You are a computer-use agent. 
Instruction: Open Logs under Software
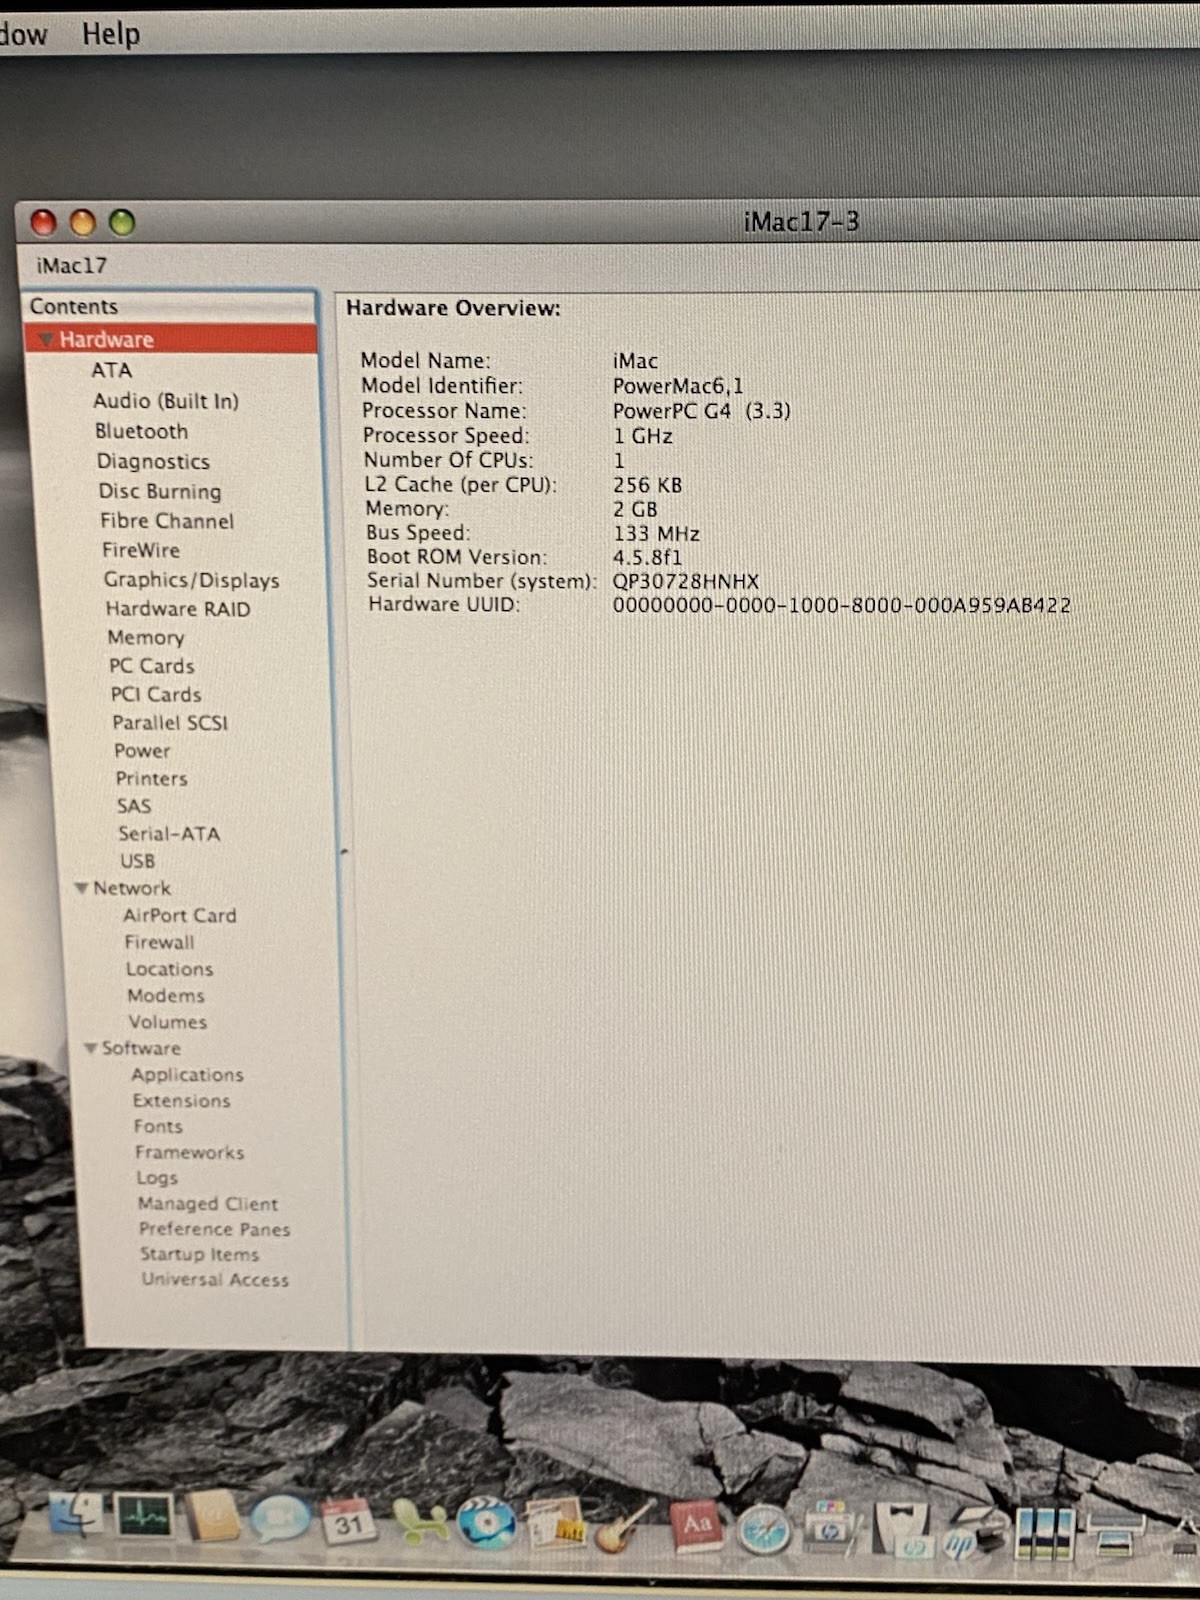(157, 1178)
